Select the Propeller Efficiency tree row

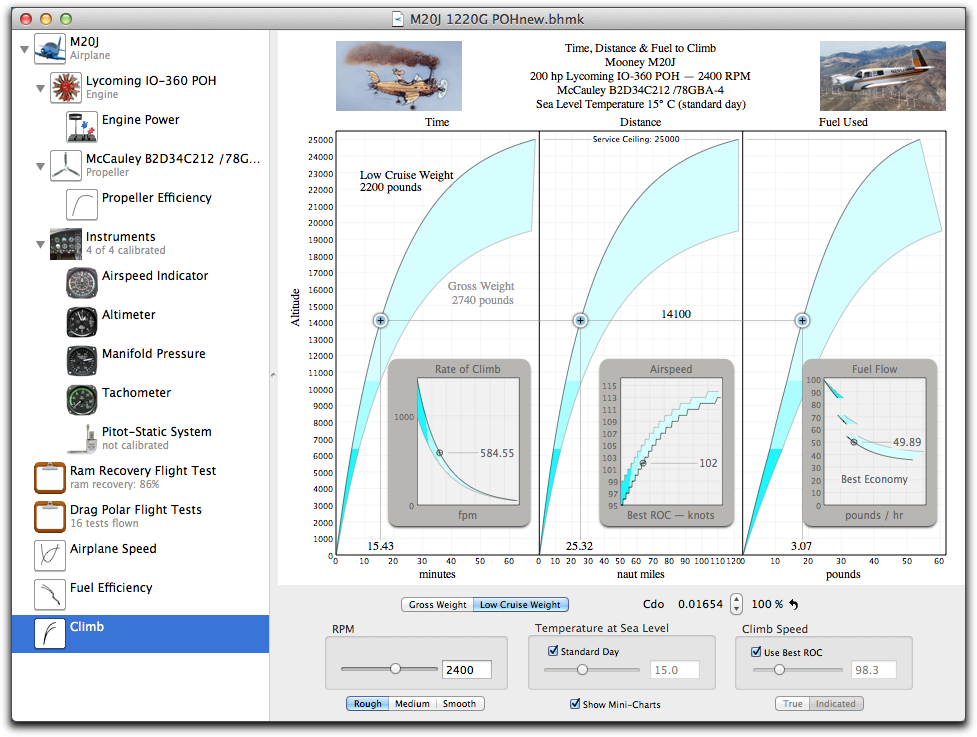click(141, 205)
